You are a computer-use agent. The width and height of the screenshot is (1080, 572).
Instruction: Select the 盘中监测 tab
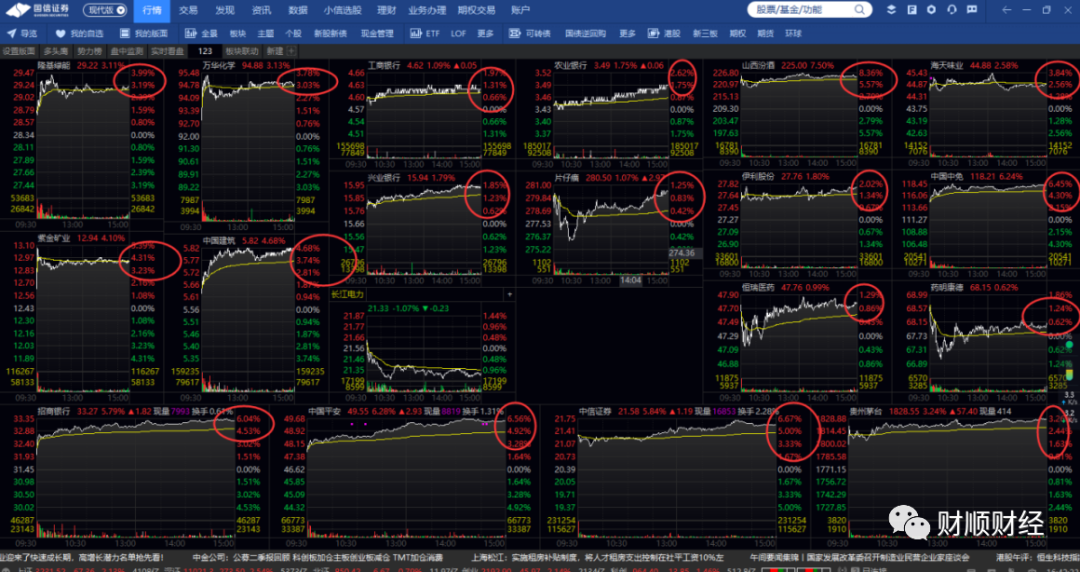tap(127, 51)
